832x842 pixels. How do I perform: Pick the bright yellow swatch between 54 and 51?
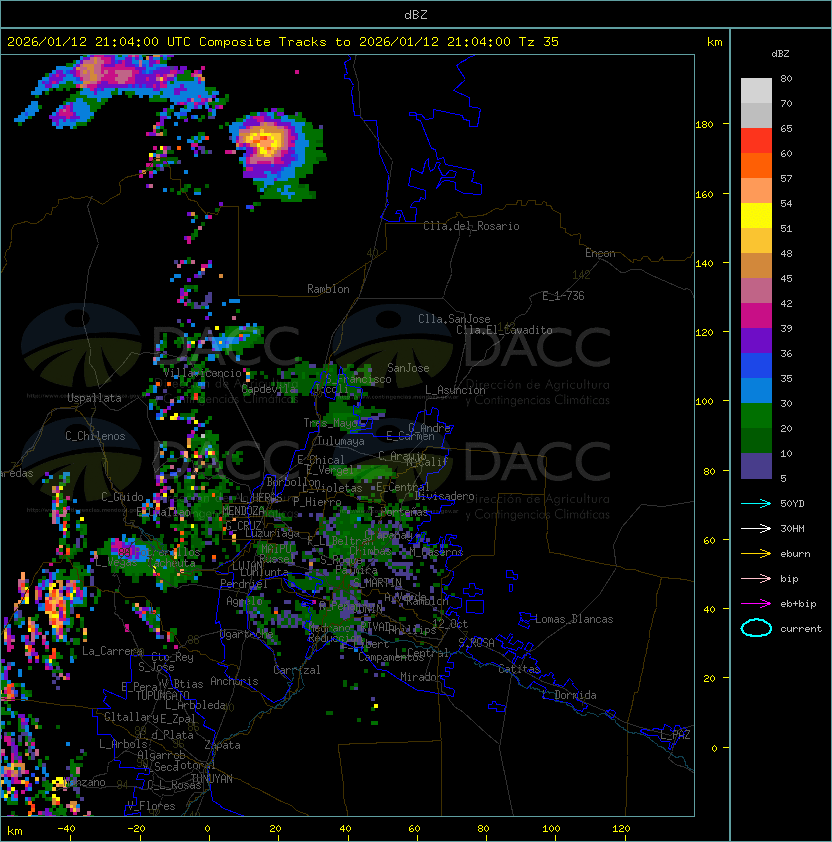tap(756, 215)
